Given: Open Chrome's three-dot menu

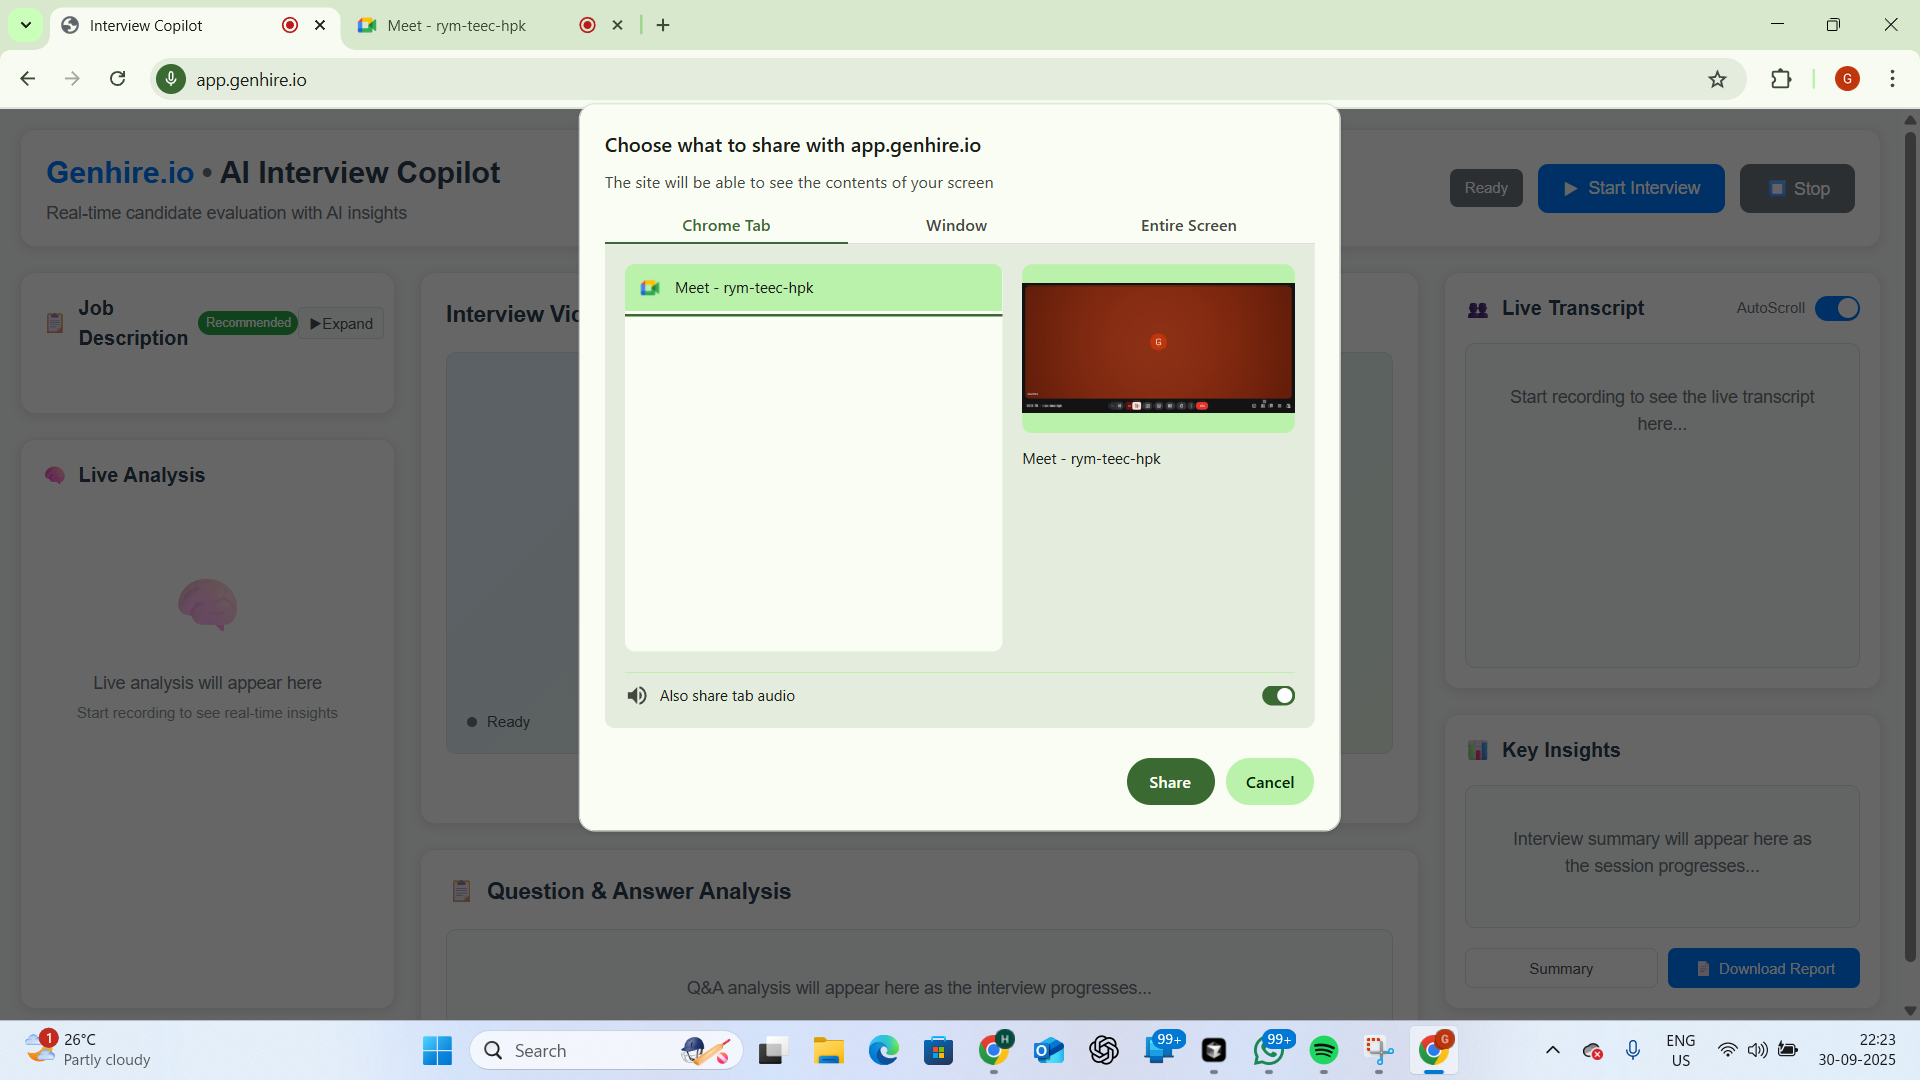Looking at the screenshot, I should click(1893, 79).
